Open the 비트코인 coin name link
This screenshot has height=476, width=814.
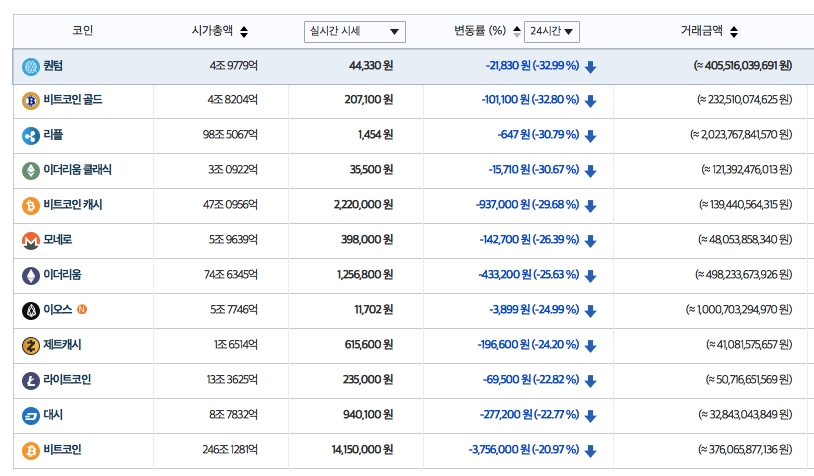coord(62,450)
